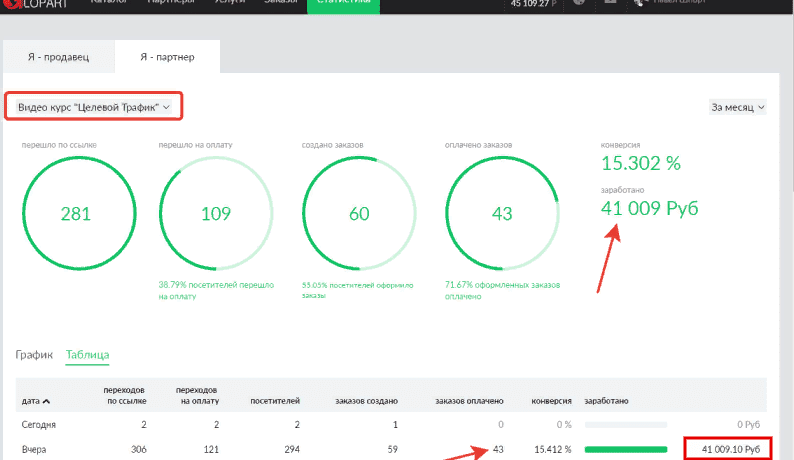Click the "109" went-to-payment circle

click(216, 213)
